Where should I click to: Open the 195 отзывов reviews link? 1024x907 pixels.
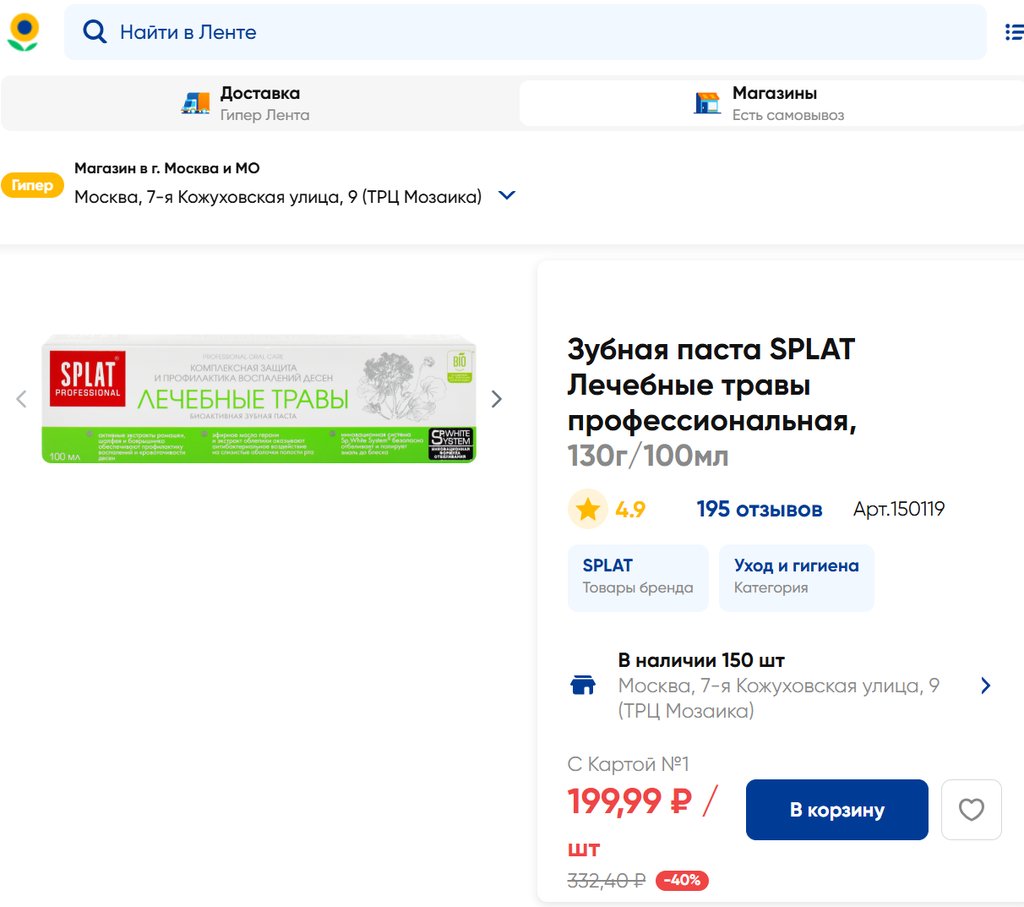tap(759, 510)
